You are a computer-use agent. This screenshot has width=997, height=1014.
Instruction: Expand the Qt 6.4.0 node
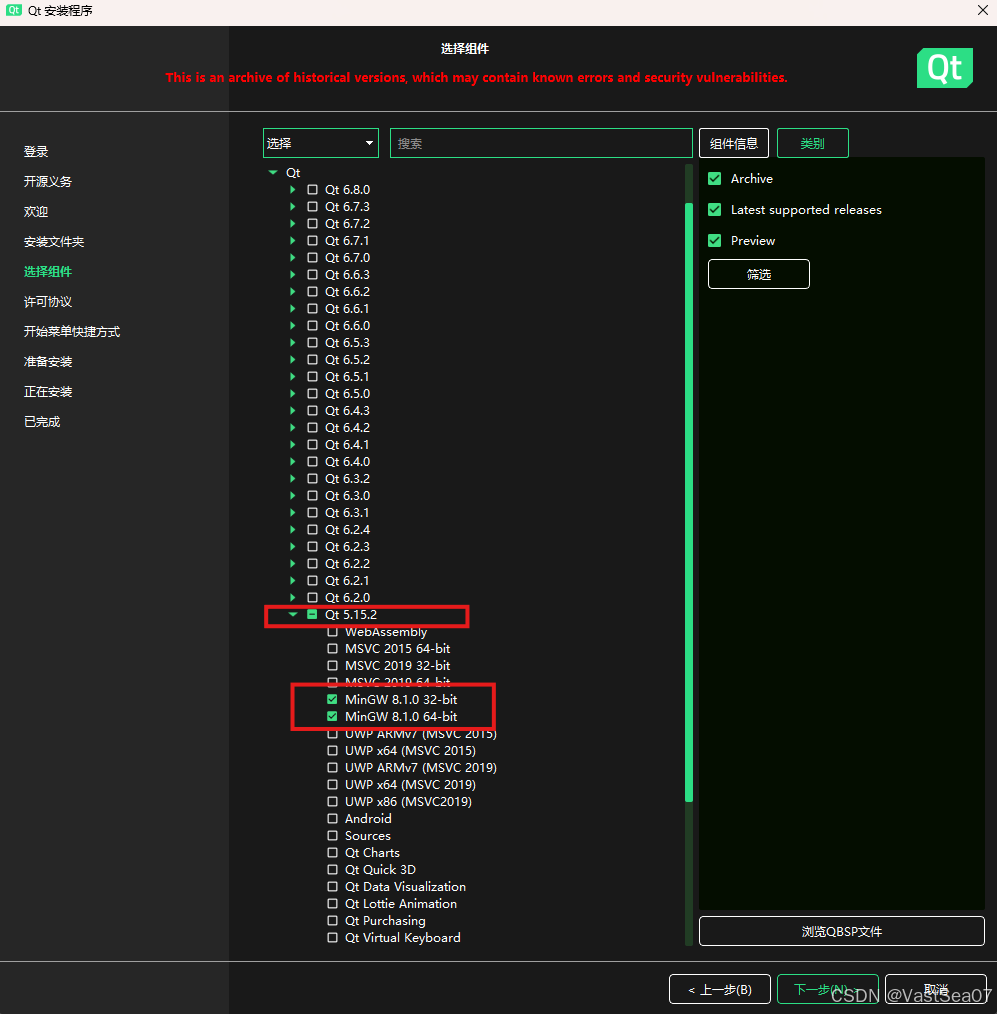point(293,462)
